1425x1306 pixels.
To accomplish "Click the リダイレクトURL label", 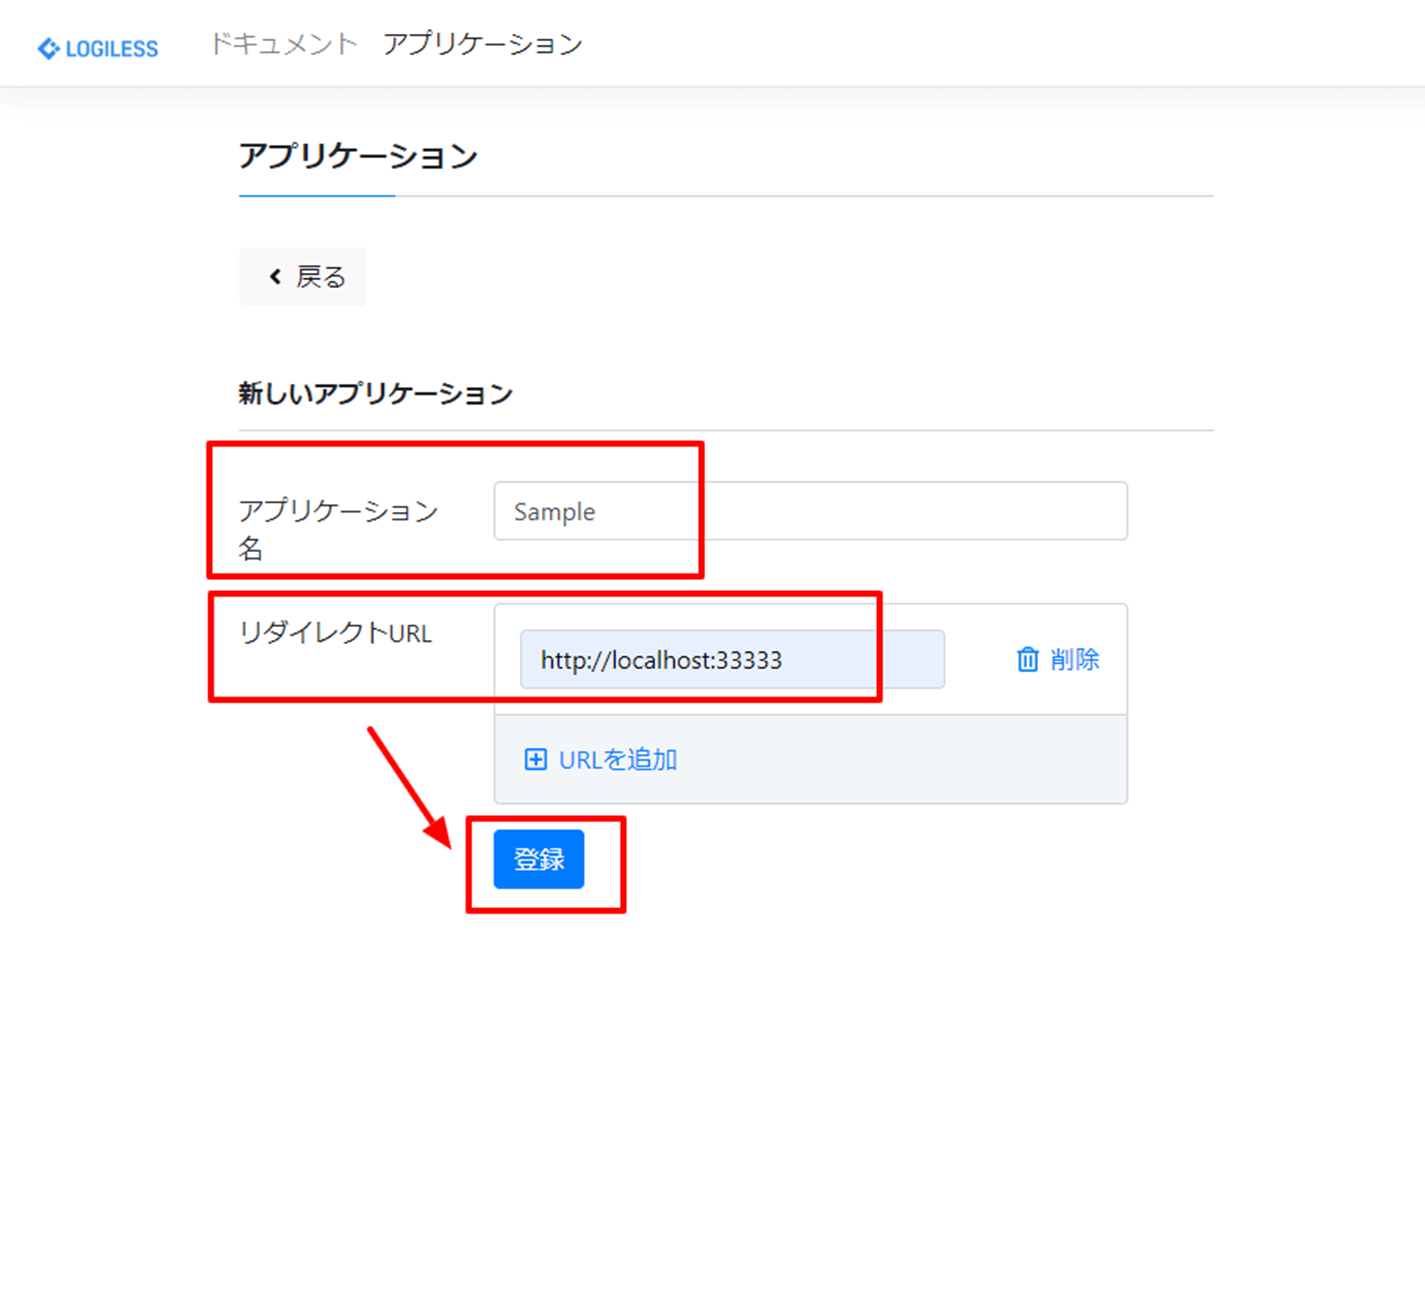I will pyautogui.click(x=335, y=633).
